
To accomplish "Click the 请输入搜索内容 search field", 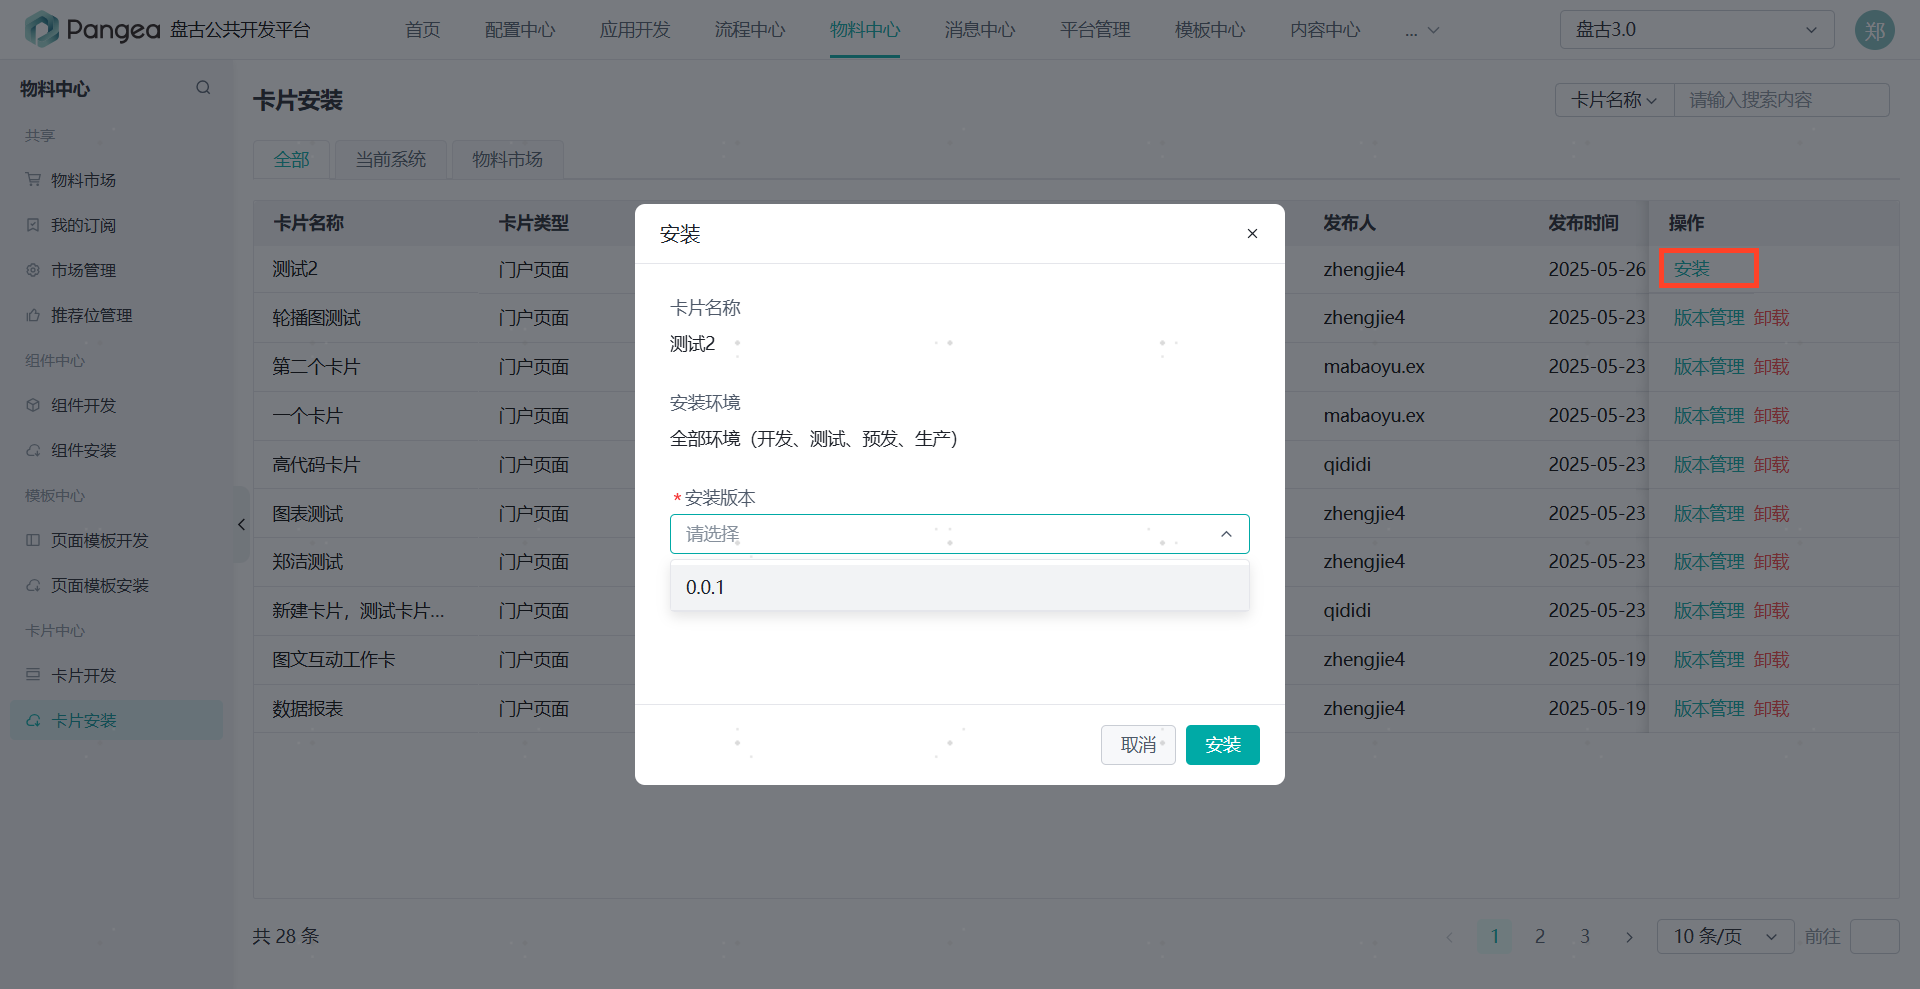I will [x=1780, y=100].
